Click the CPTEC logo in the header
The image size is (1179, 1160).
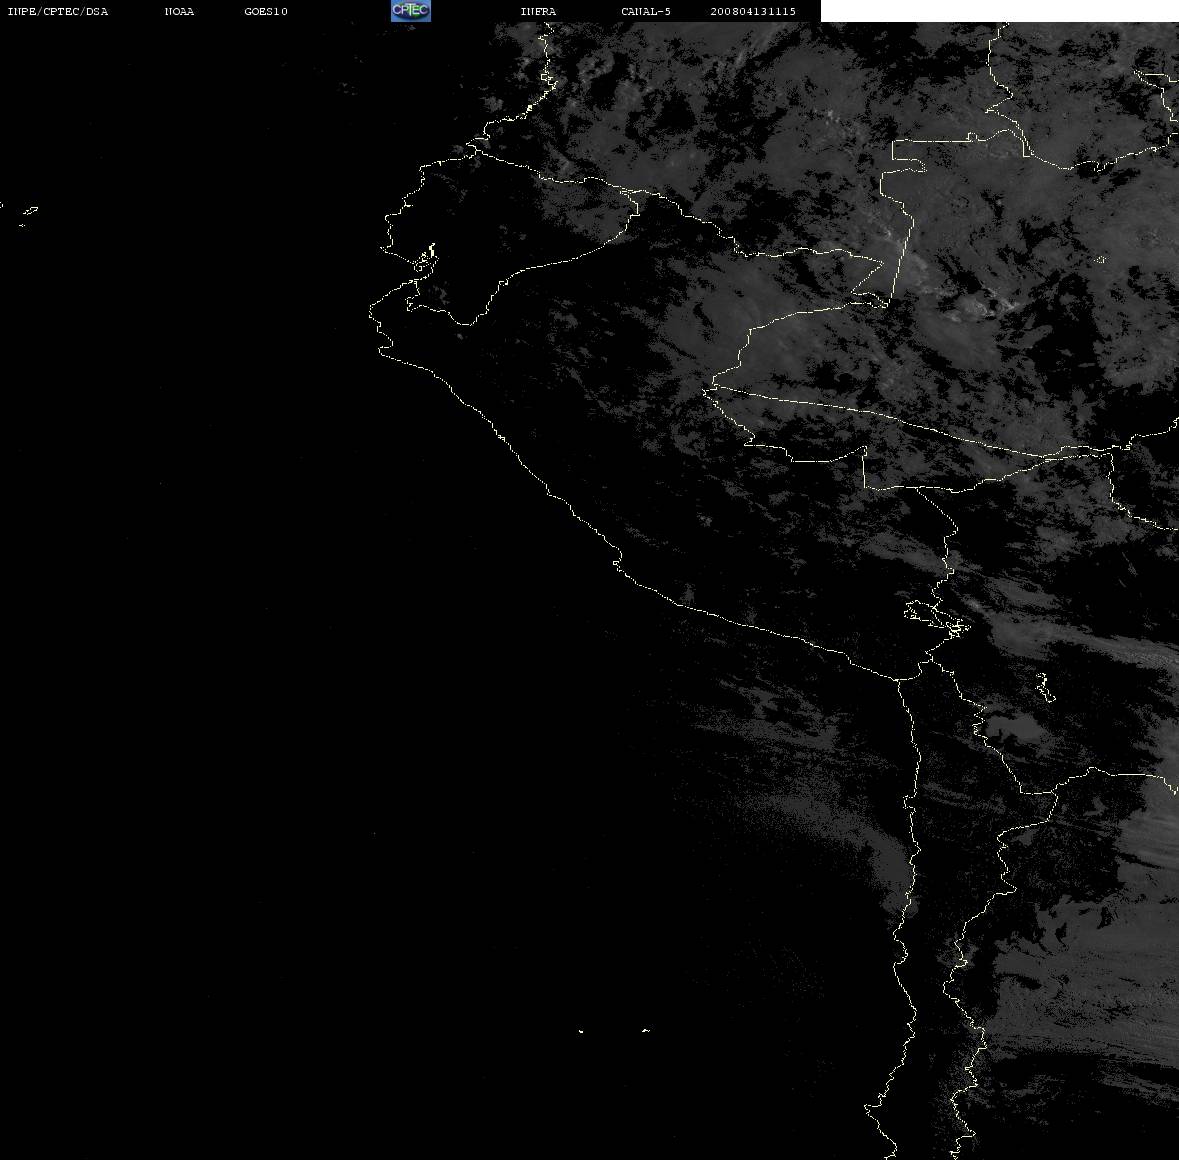pos(411,11)
